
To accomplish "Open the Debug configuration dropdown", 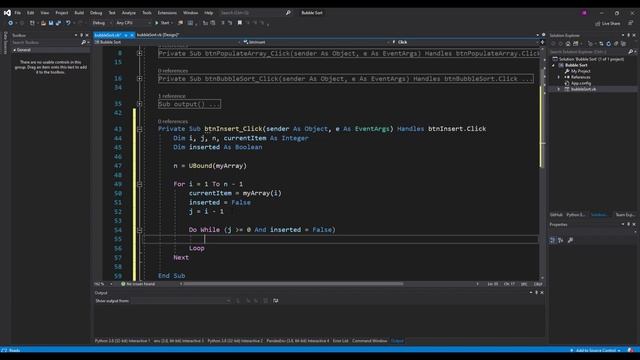I will point(102,23).
